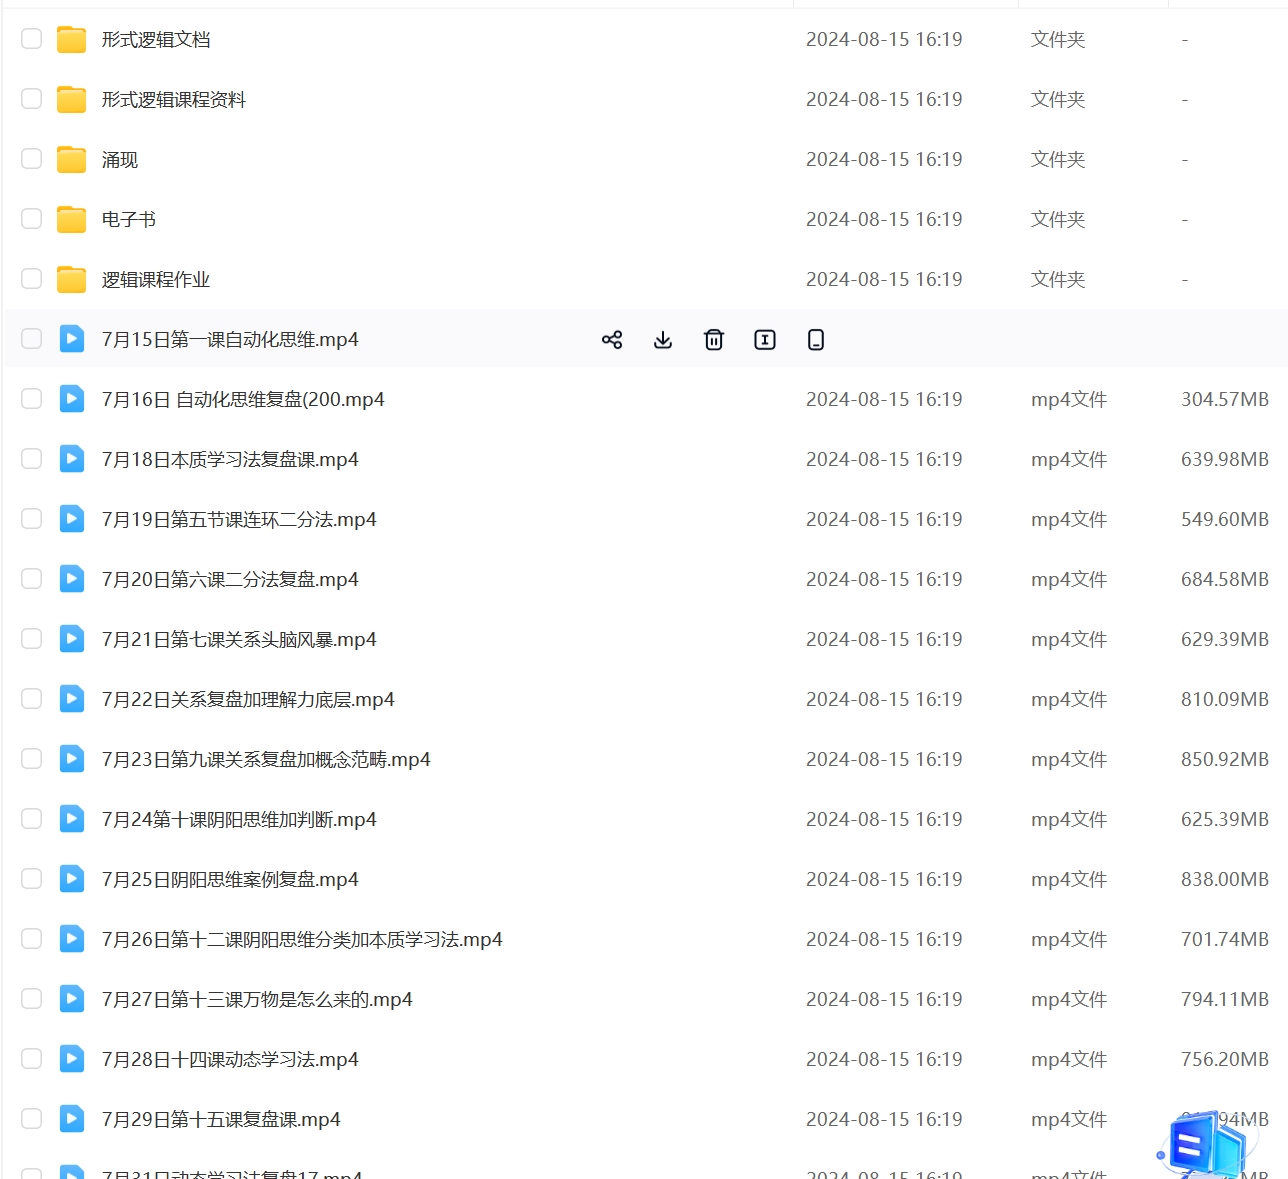Open the 逻辑课程作业 folder name
Screen dimensions: 1288x1179
(x=156, y=280)
